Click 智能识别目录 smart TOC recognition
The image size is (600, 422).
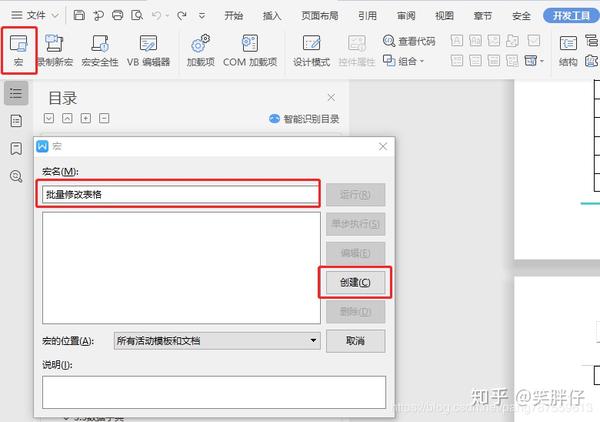point(304,119)
